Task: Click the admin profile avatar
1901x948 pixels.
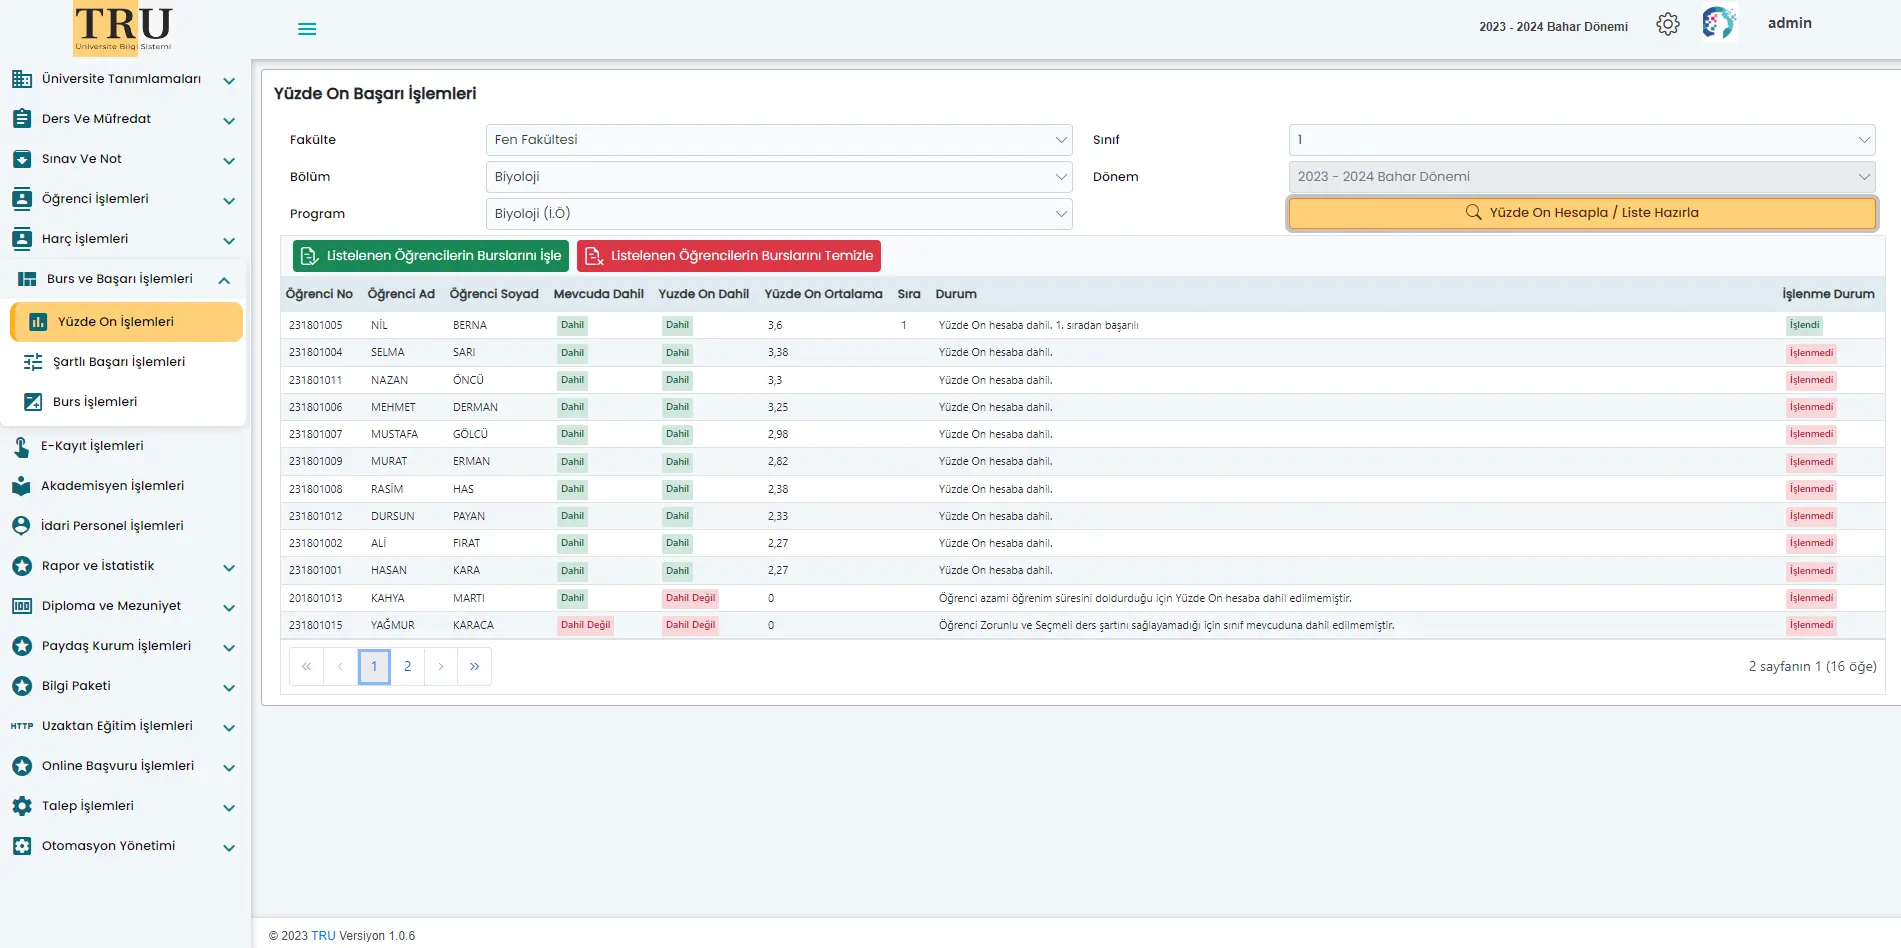Action: tap(1718, 23)
